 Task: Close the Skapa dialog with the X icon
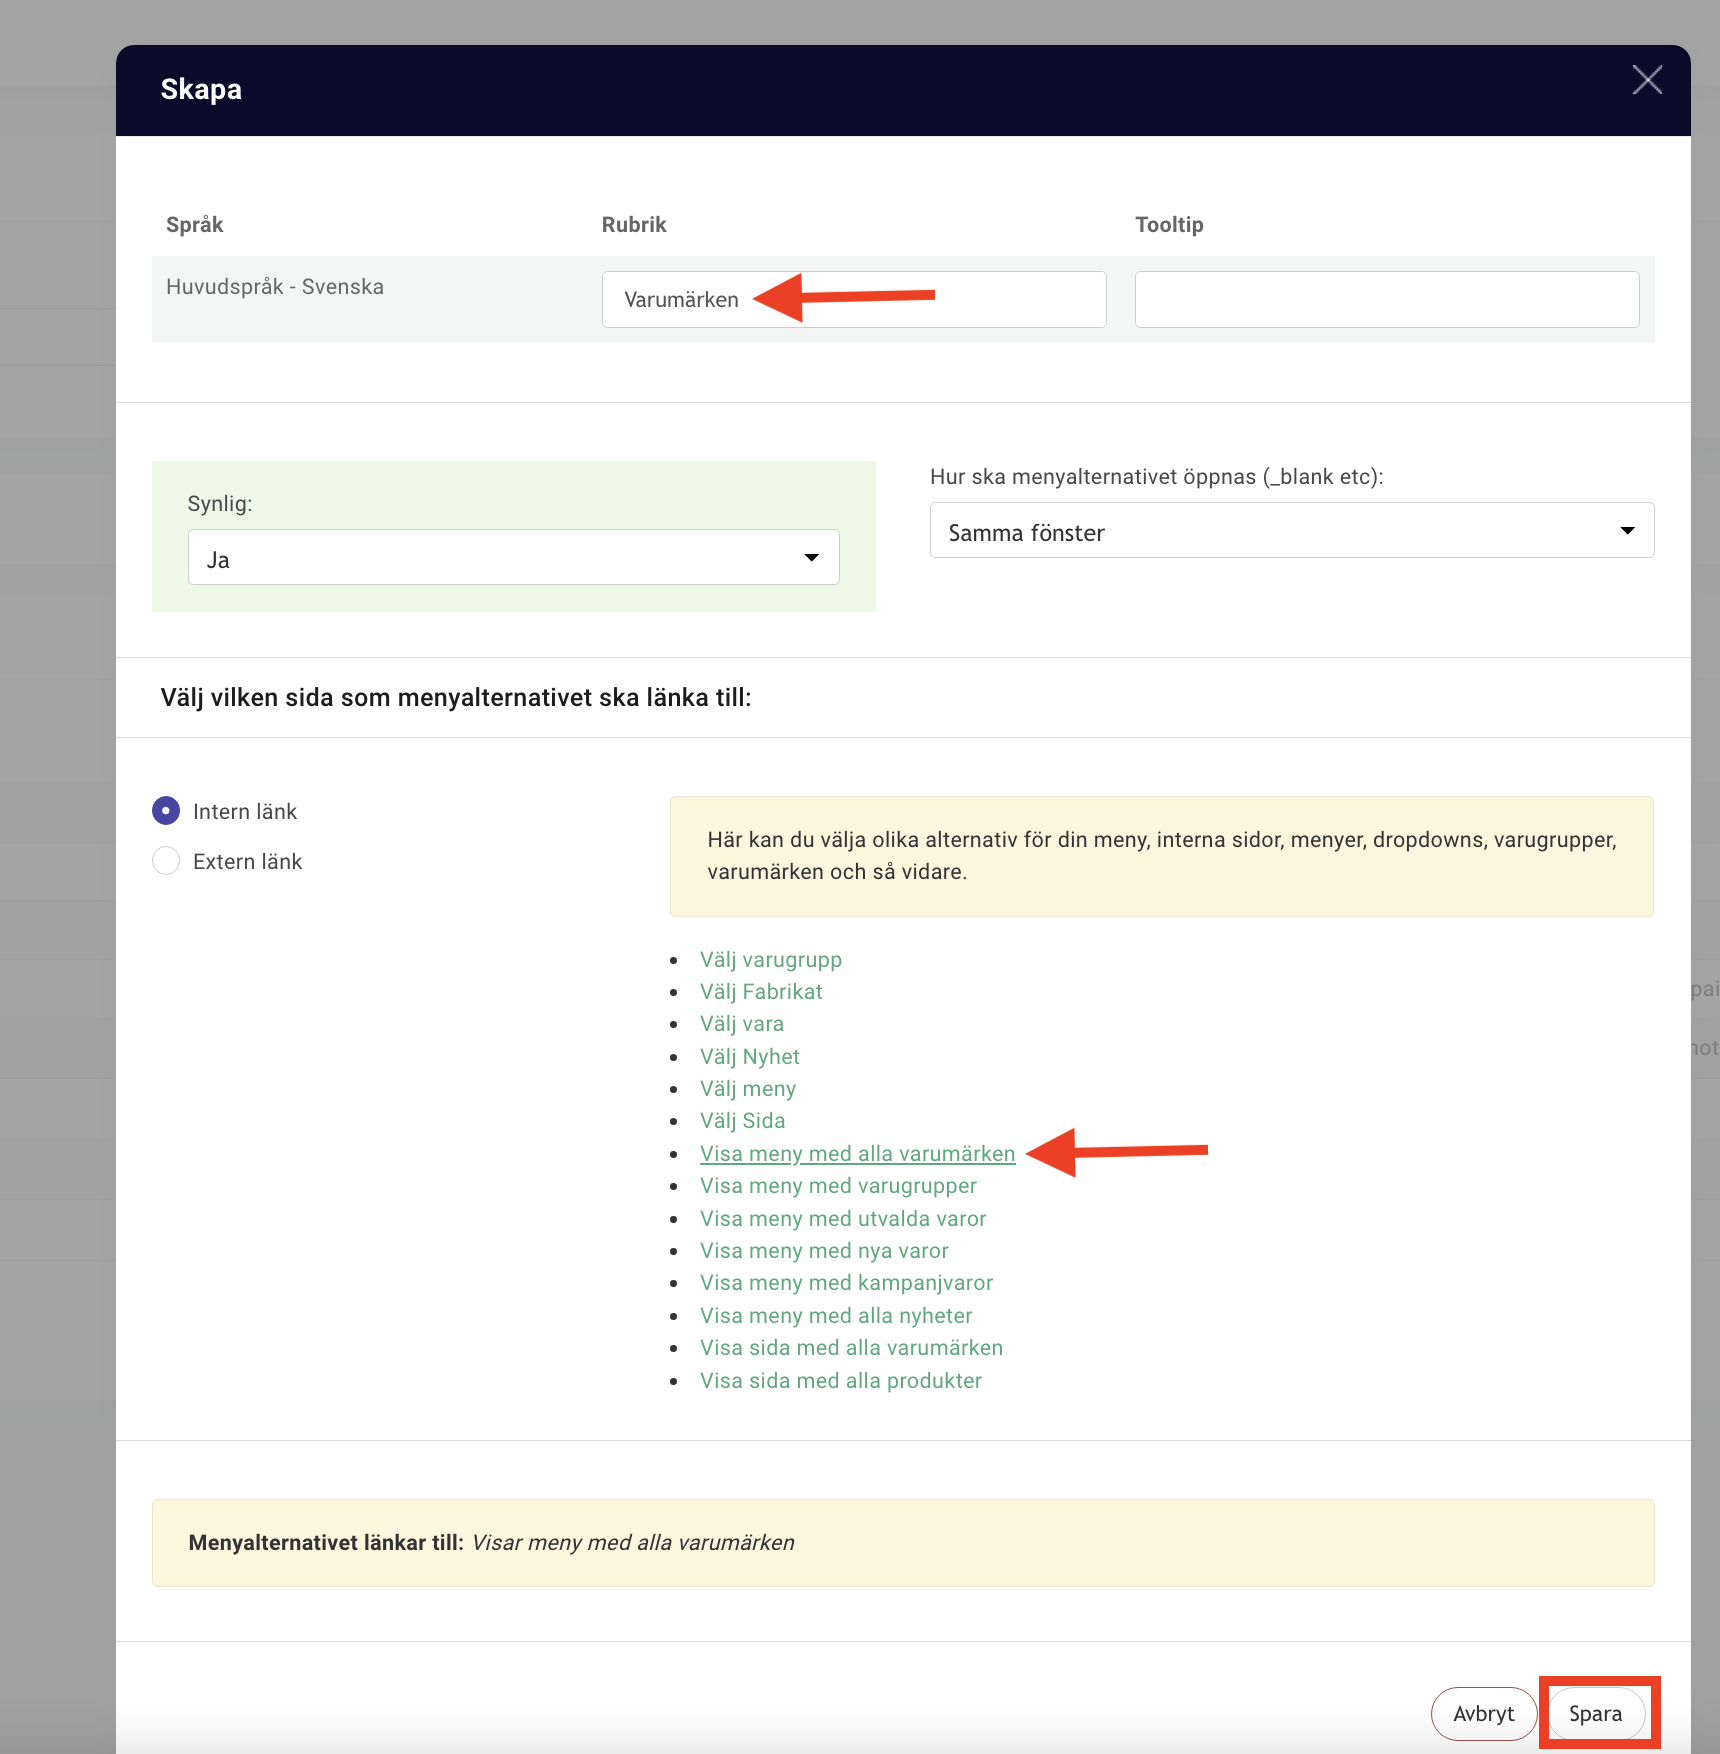(1647, 80)
